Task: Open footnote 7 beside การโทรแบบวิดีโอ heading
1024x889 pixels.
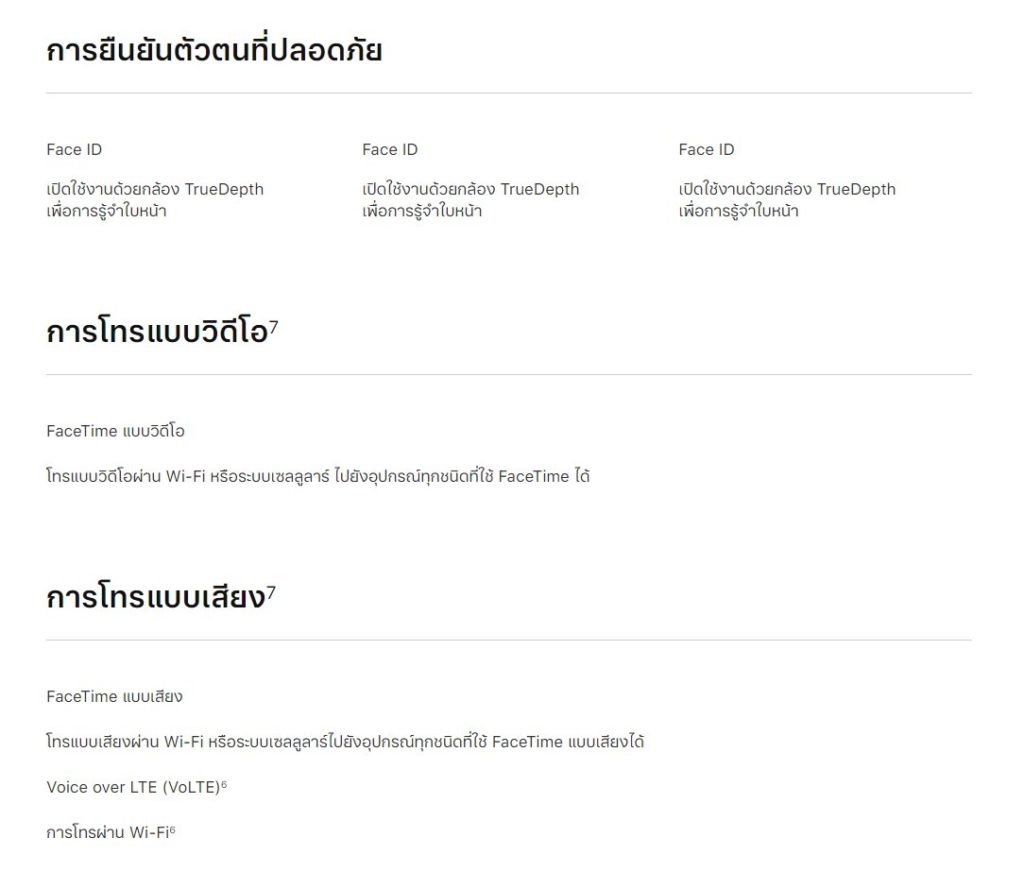Action: tap(274, 326)
